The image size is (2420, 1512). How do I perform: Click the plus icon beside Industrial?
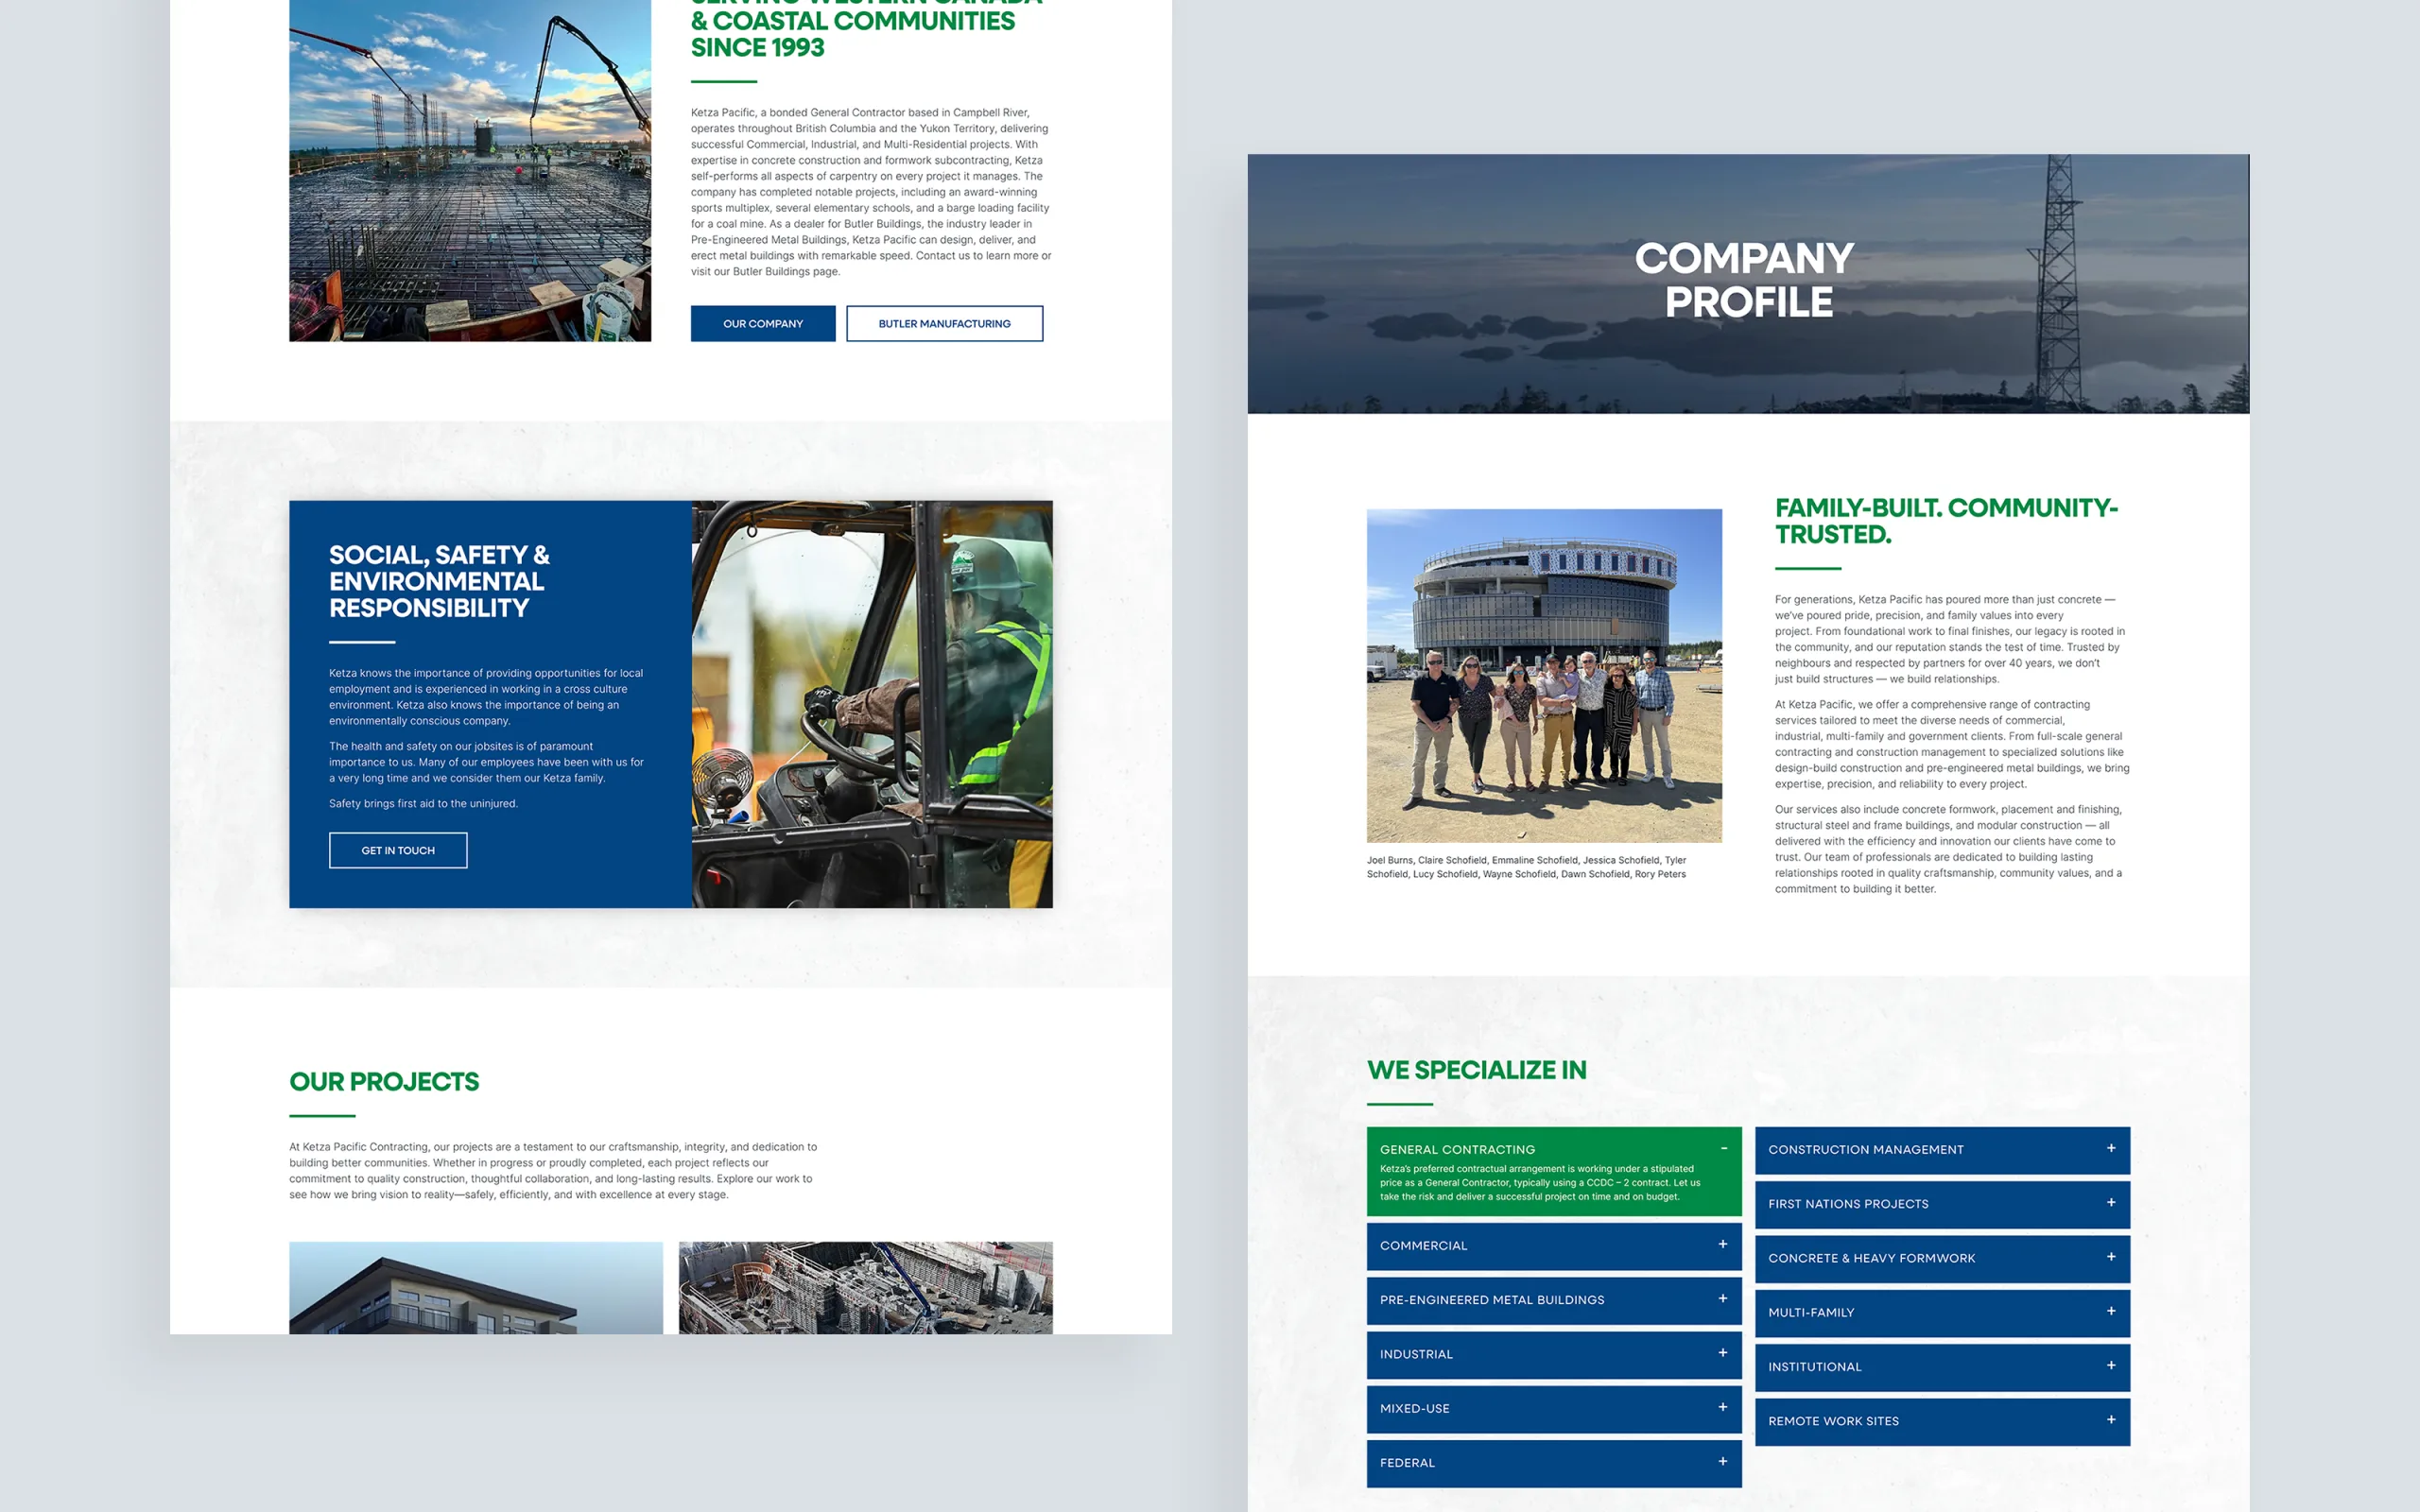pyautogui.click(x=1722, y=1353)
